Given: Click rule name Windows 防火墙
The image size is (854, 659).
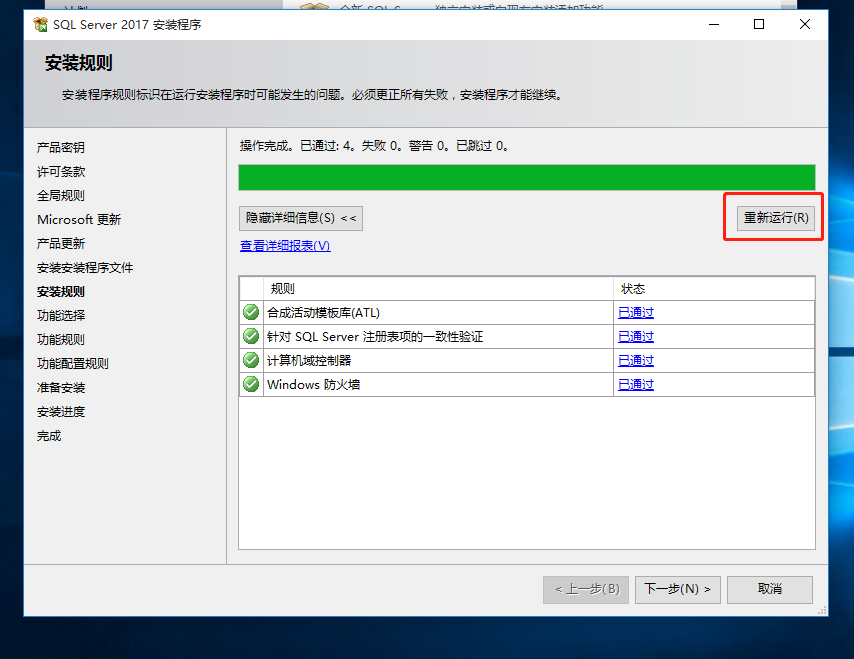Looking at the screenshot, I should 314,385.
